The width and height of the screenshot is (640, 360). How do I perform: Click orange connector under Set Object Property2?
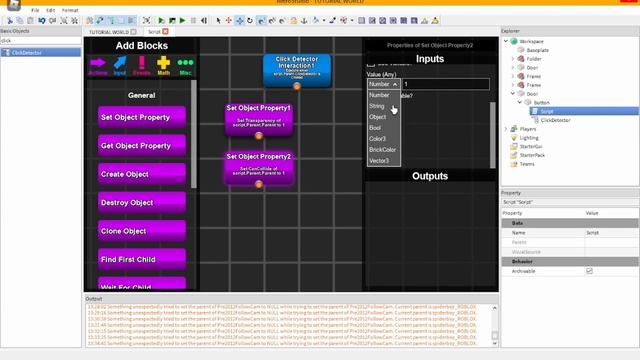[x=259, y=184]
